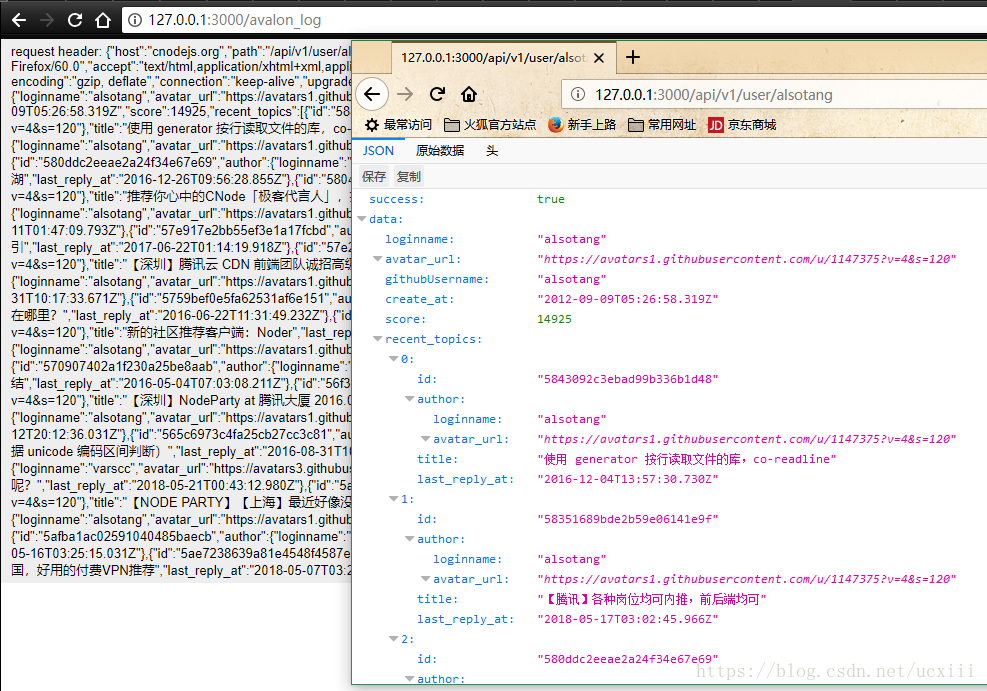
Task: Open 新手上路 Firefox bookmark
Action: pyautogui.click(x=582, y=125)
